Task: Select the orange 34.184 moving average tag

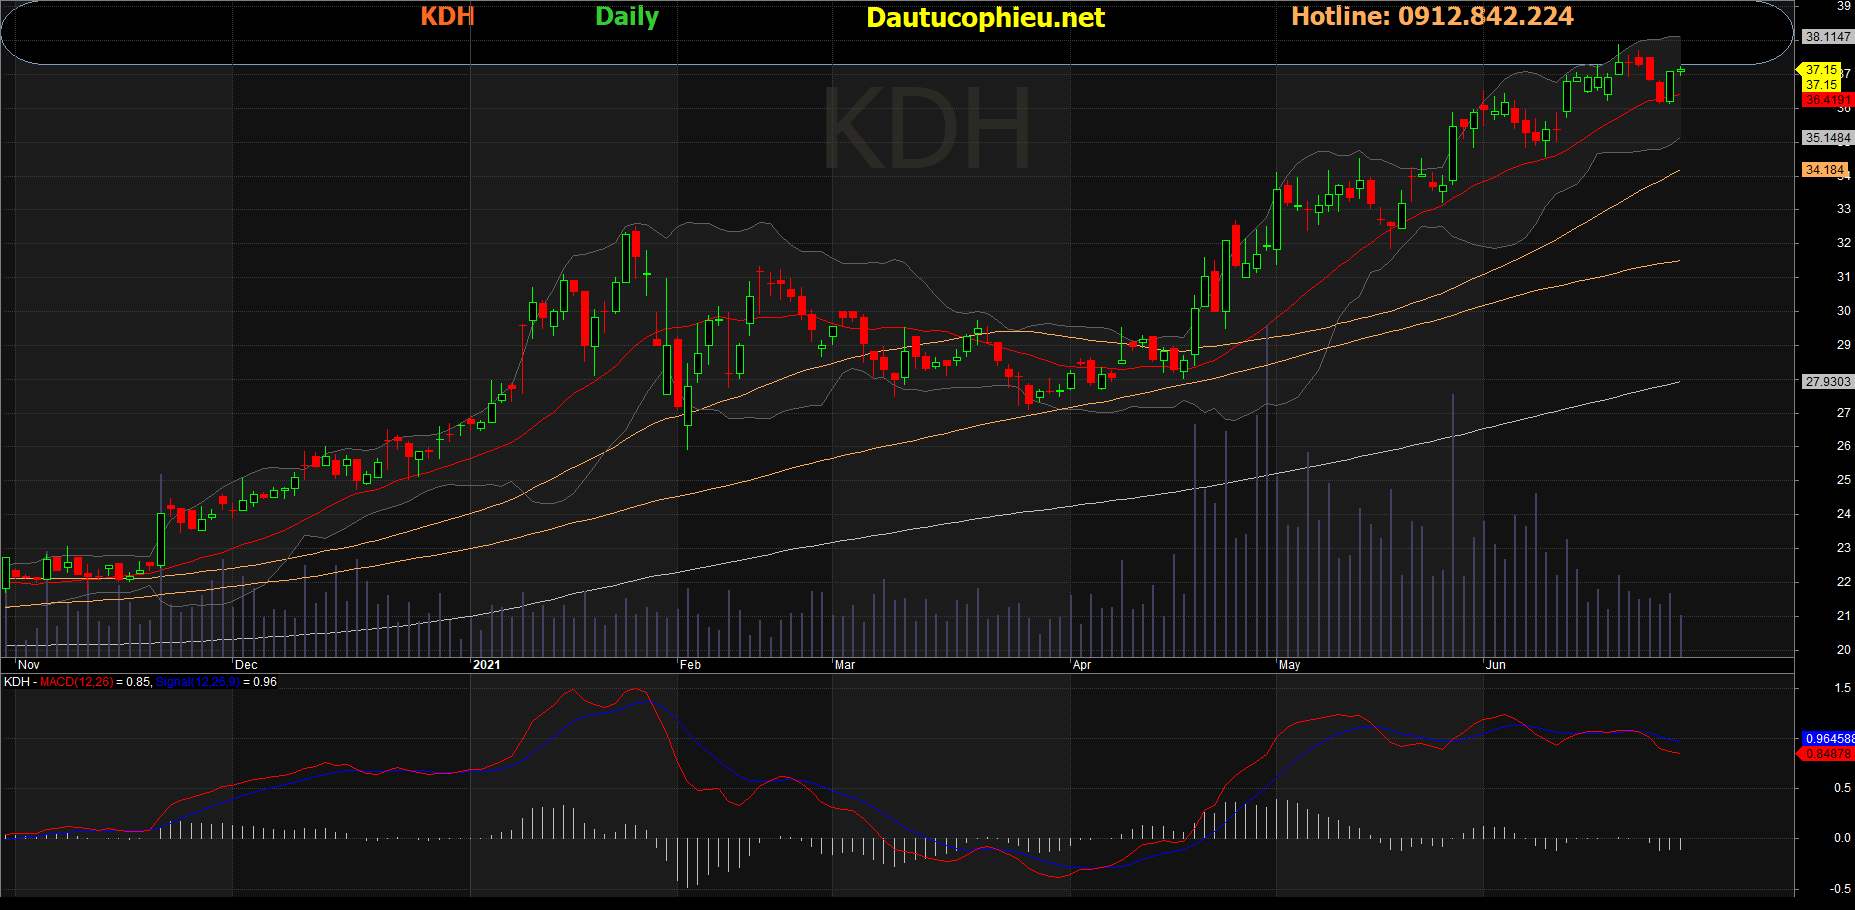Action: click(x=1825, y=170)
